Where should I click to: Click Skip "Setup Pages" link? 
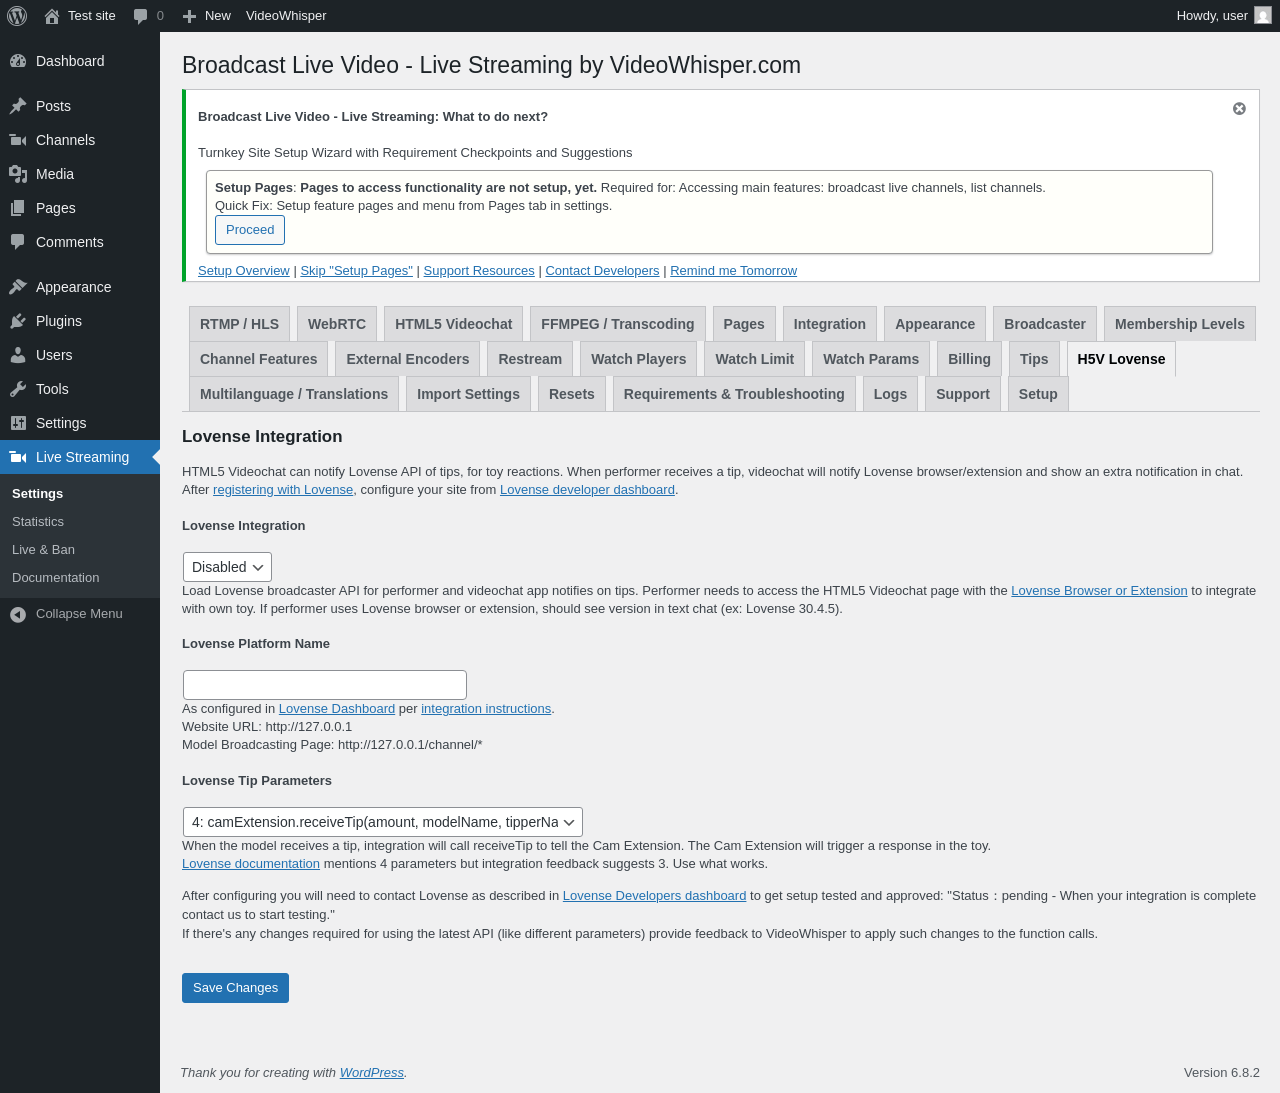pos(357,271)
